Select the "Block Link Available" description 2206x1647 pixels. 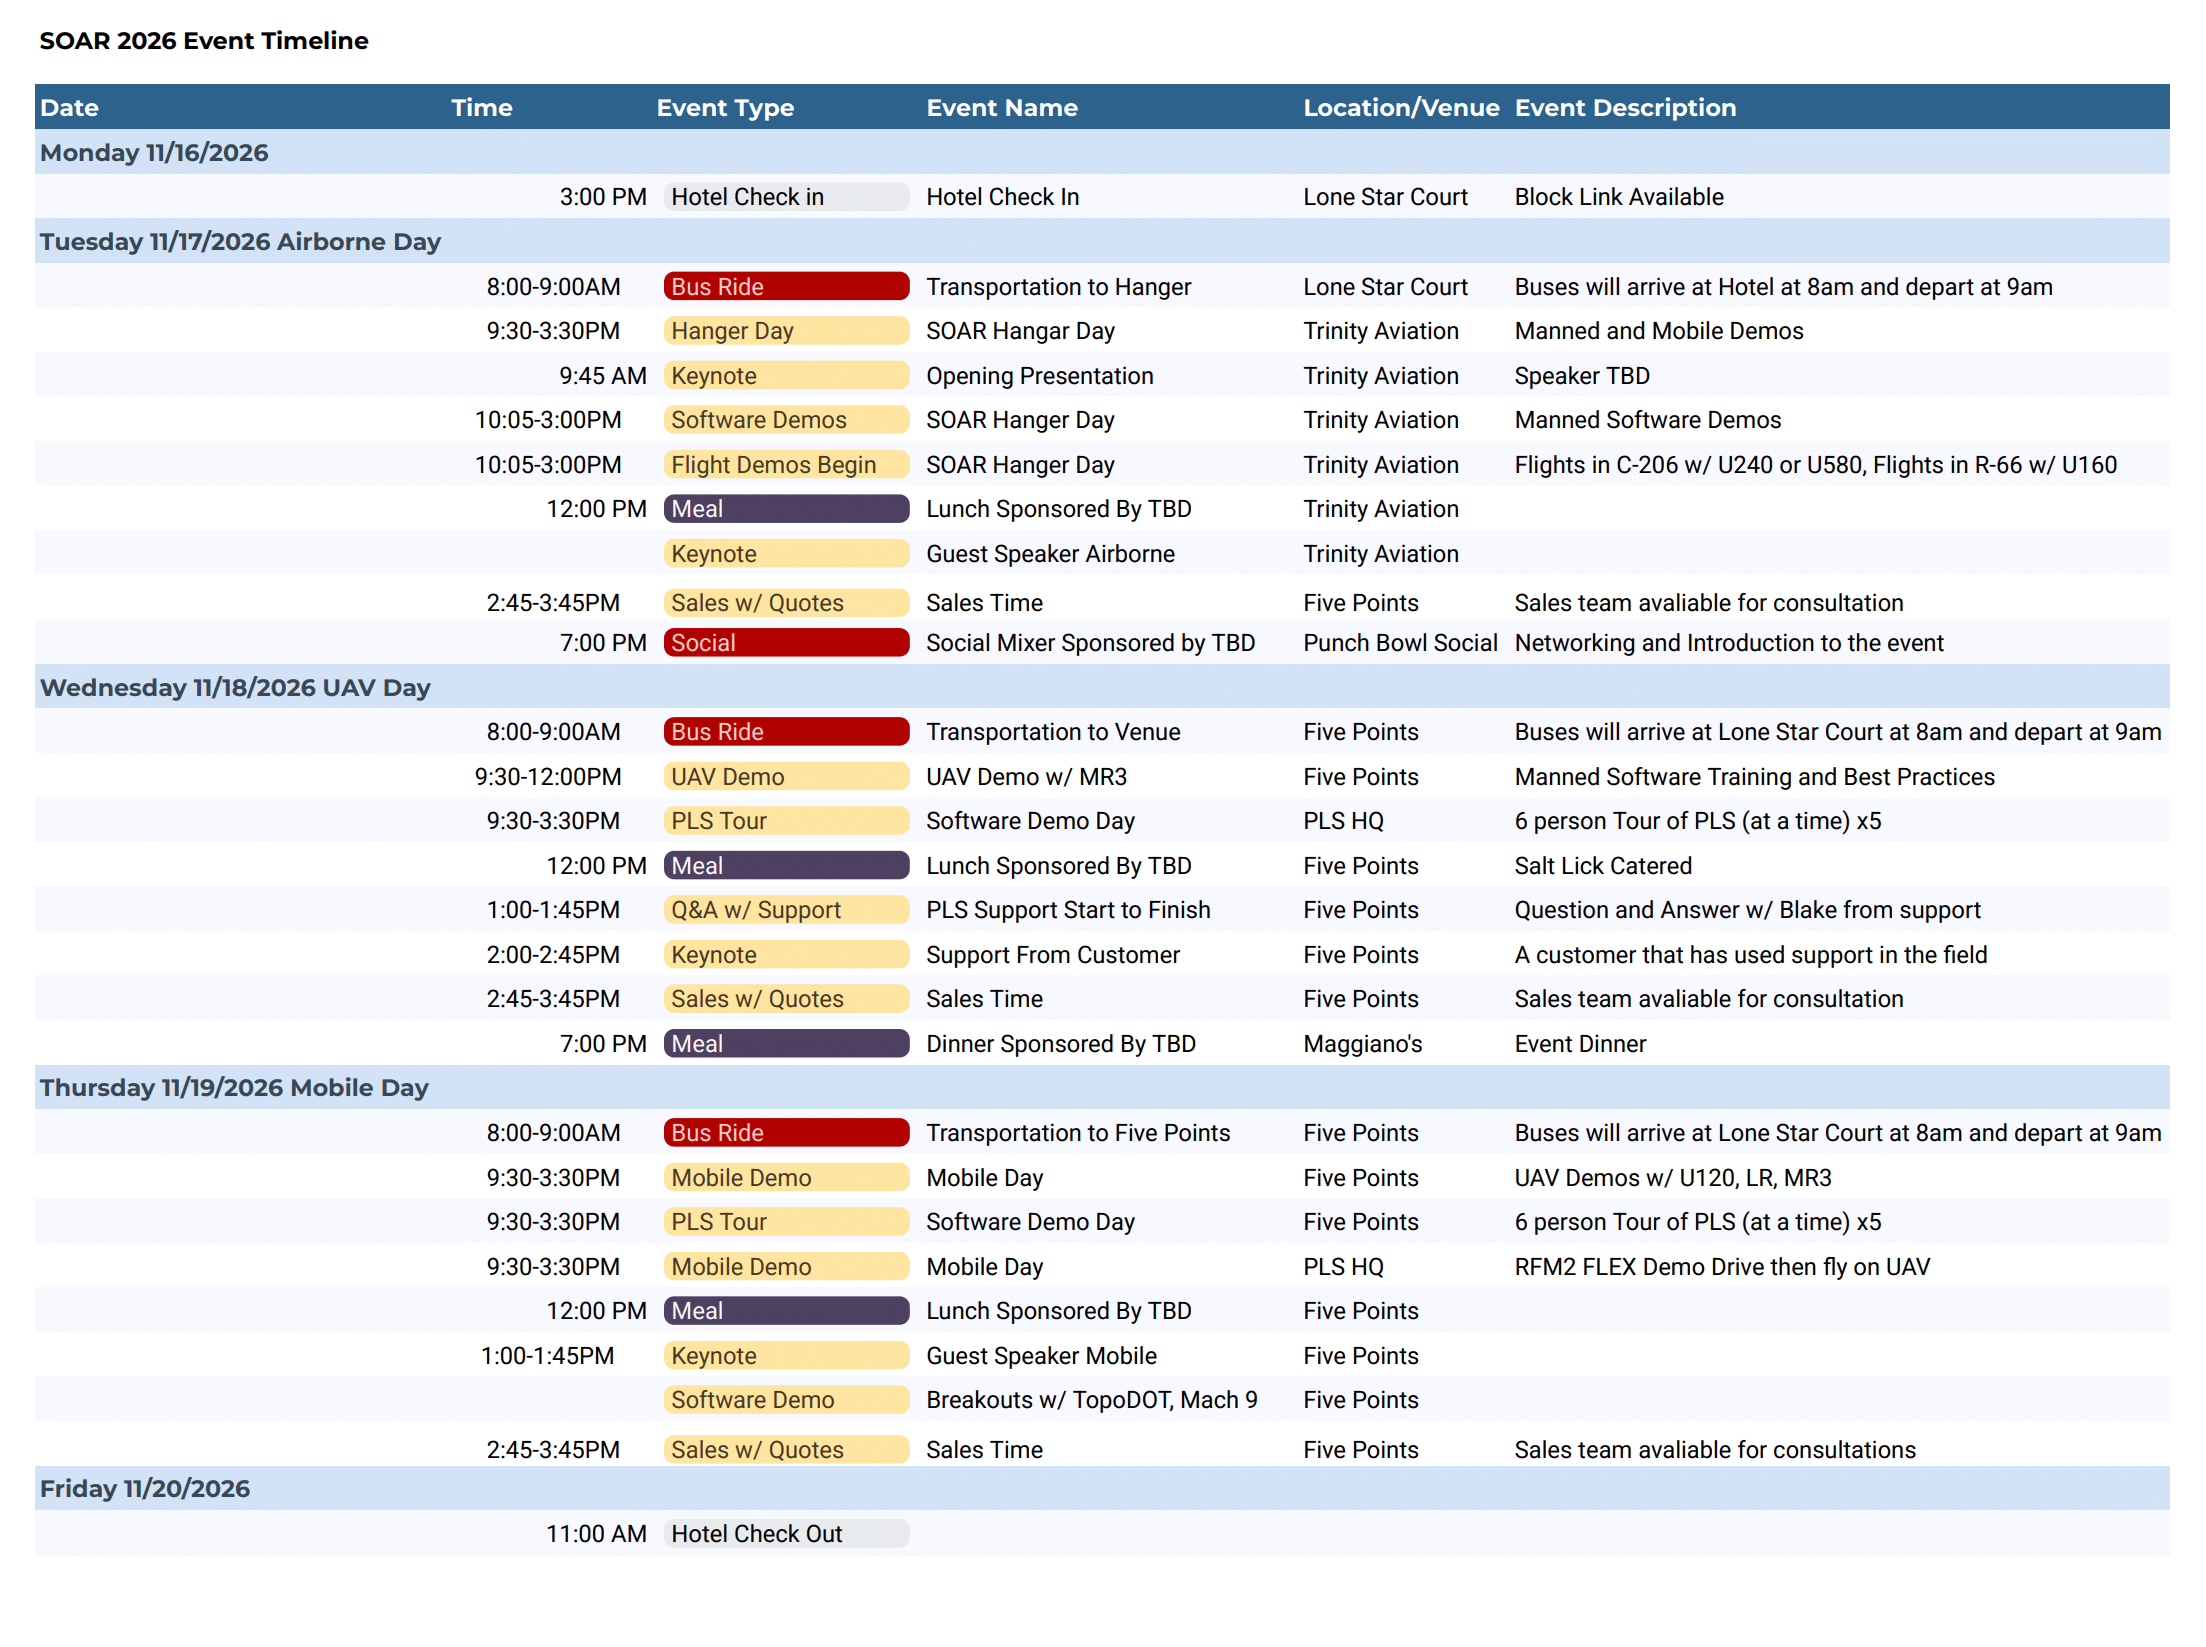click(1619, 197)
